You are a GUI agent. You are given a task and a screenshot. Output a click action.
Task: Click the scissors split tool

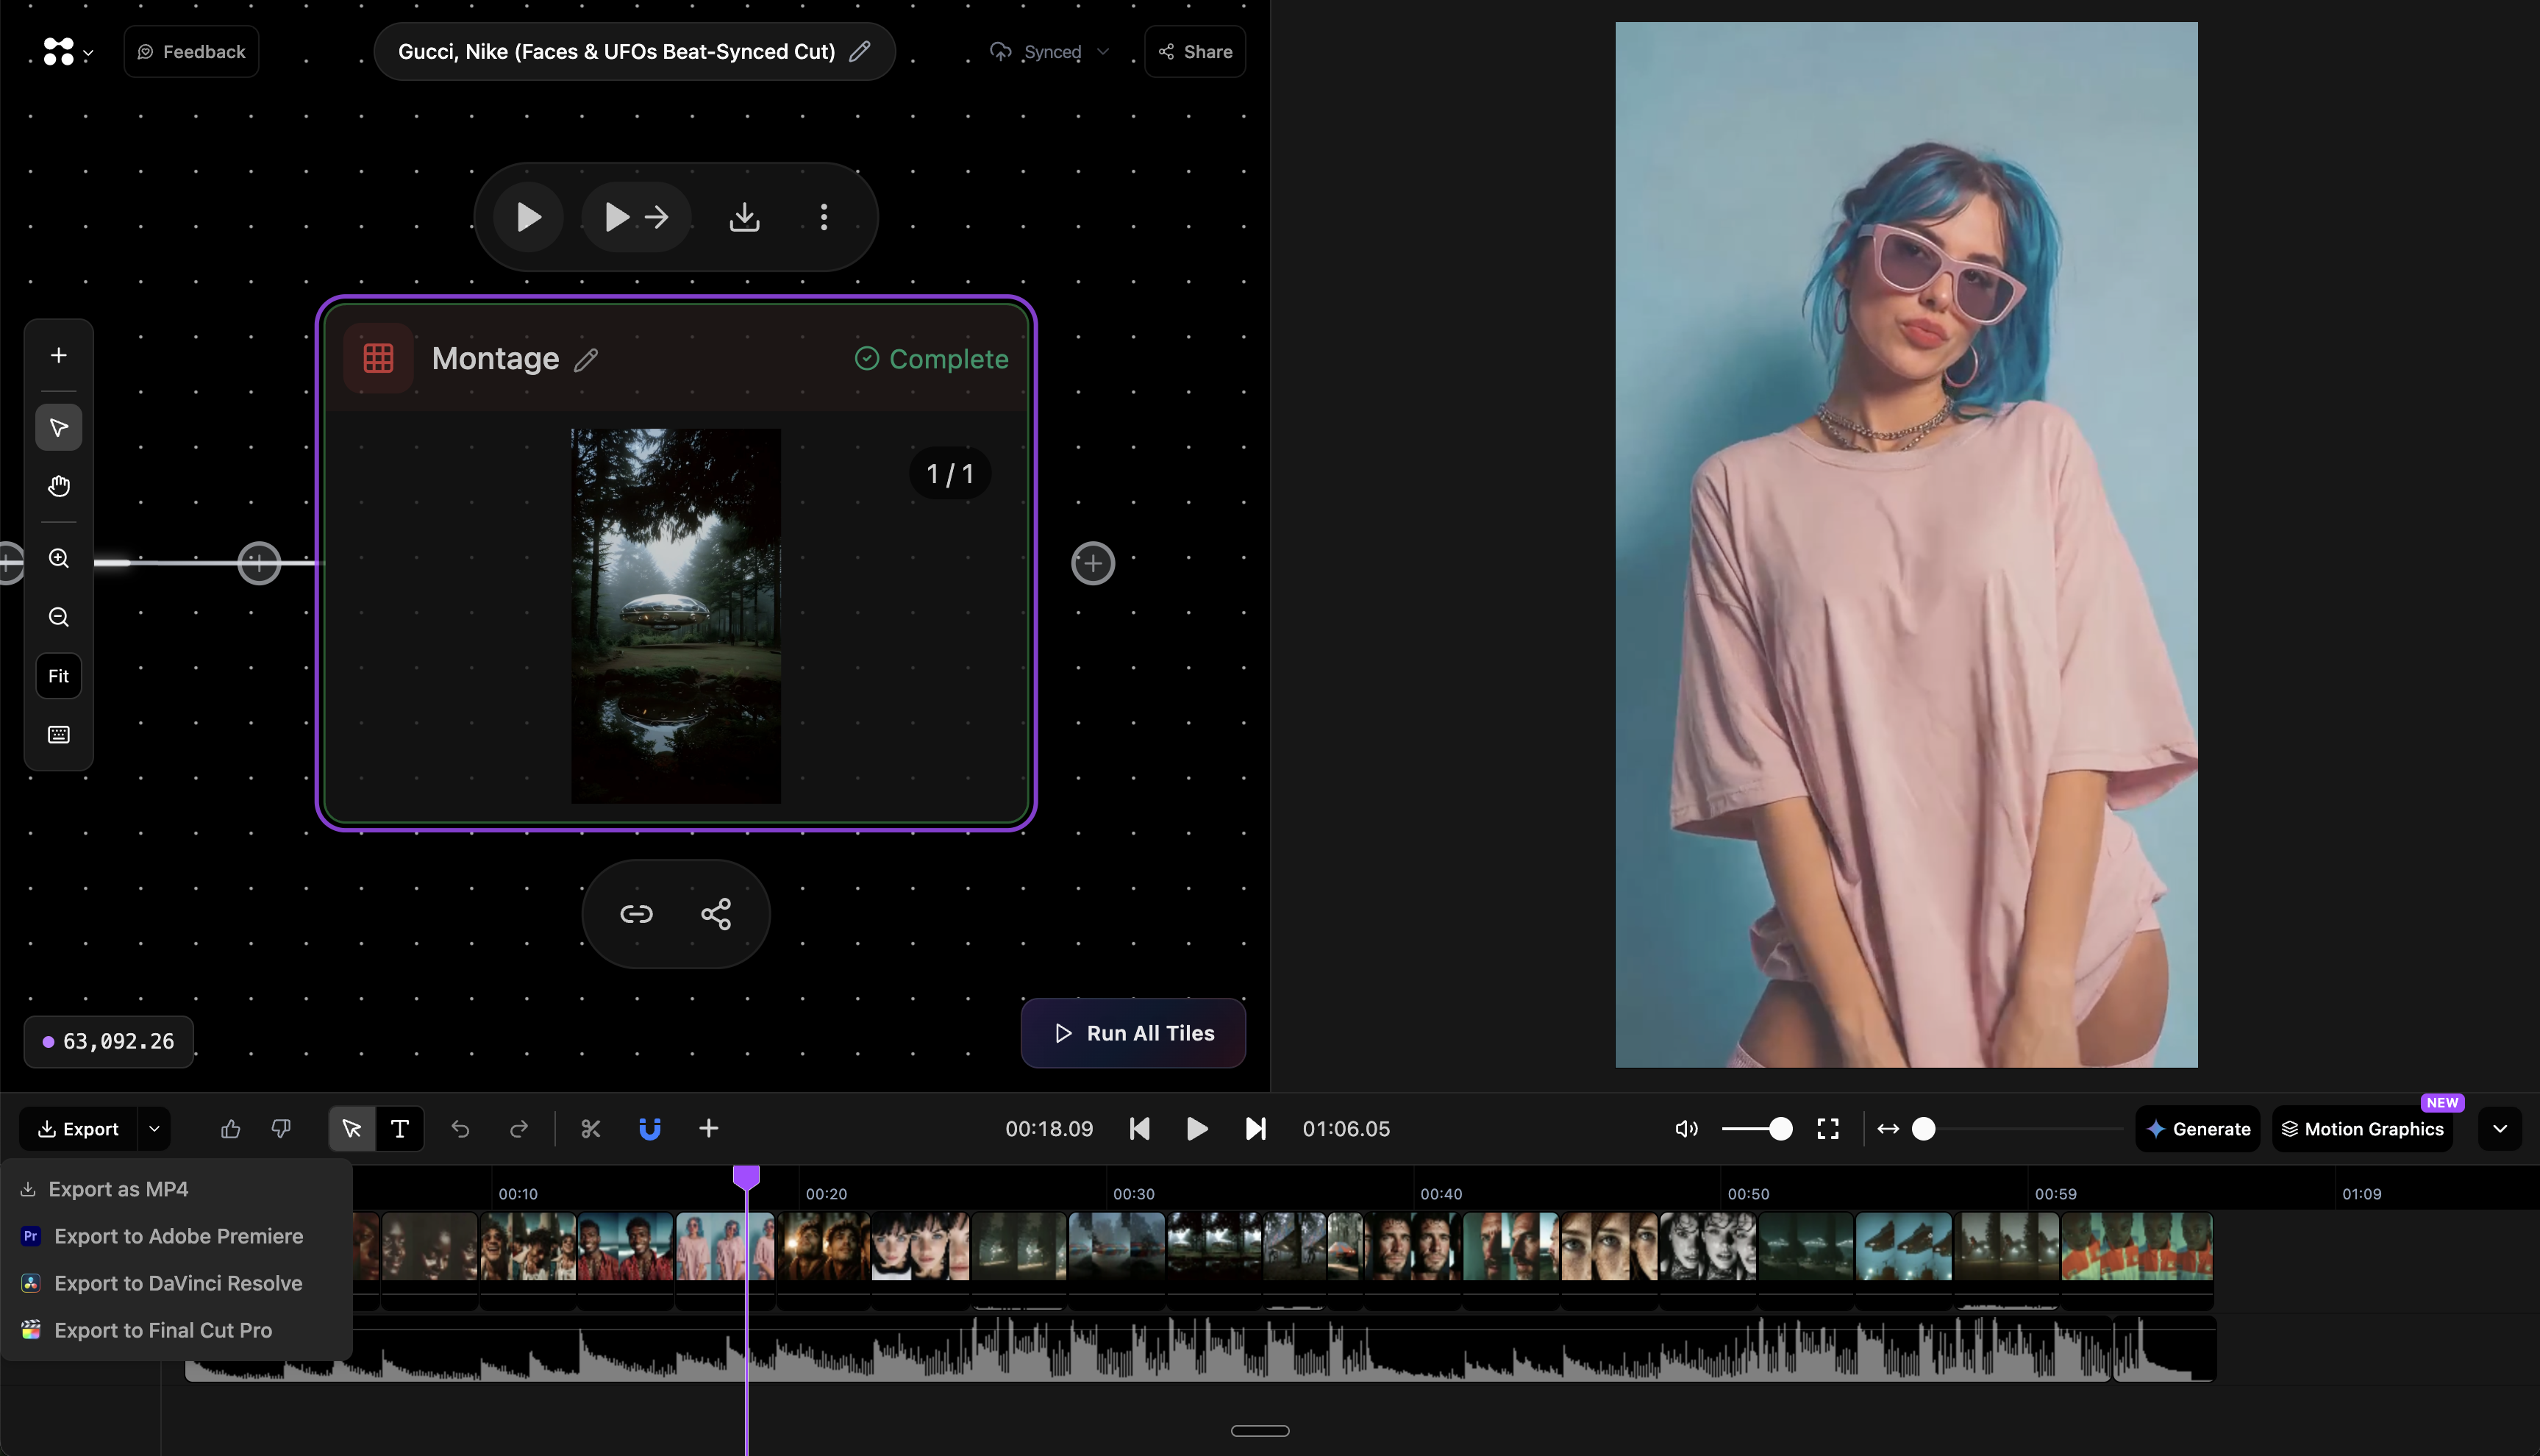590,1128
